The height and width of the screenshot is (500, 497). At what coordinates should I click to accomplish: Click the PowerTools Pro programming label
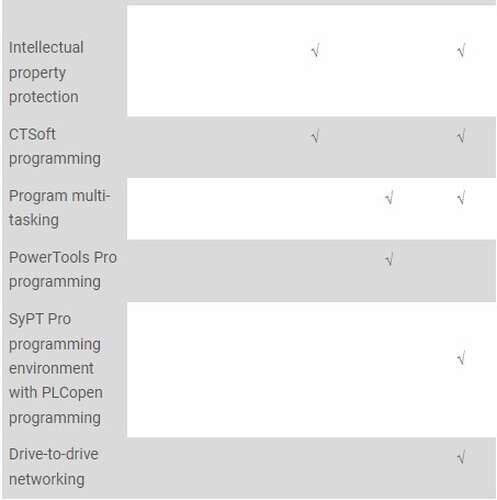pos(63,269)
